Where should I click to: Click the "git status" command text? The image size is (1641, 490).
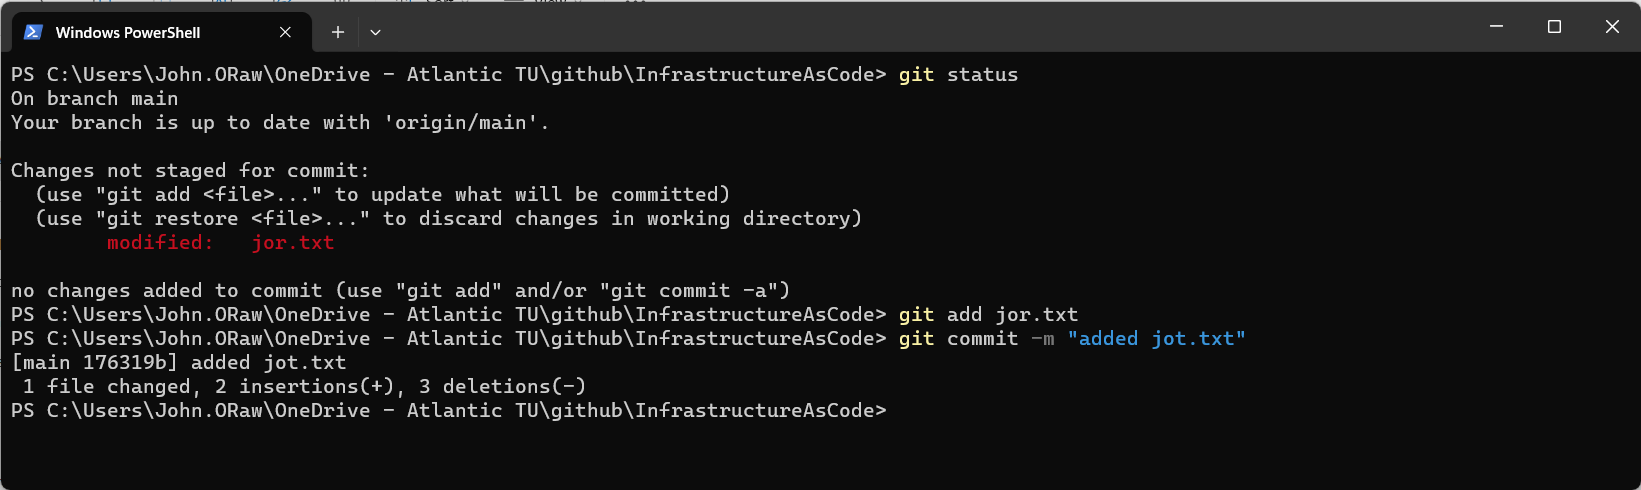pyautogui.click(x=958, y=75)
